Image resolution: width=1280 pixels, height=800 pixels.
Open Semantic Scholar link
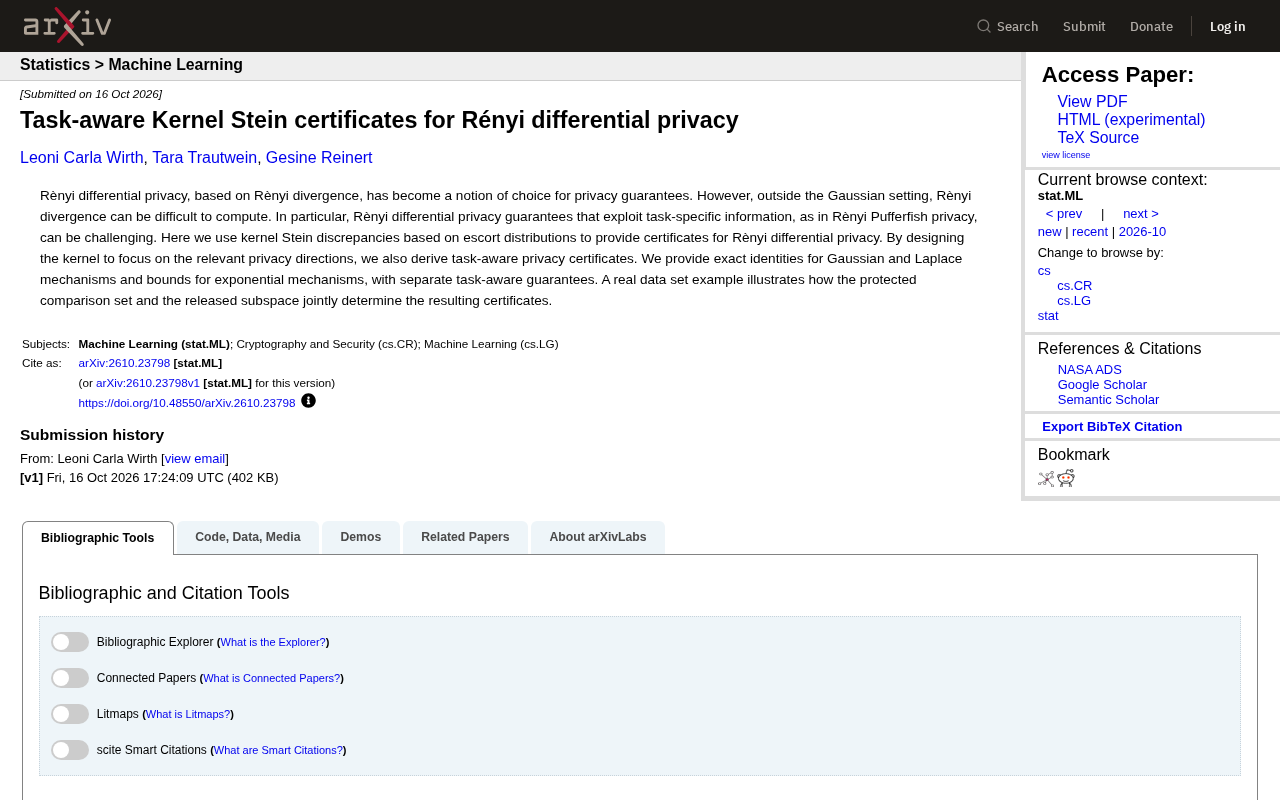pyautogui.click(x=1108, y=400)
